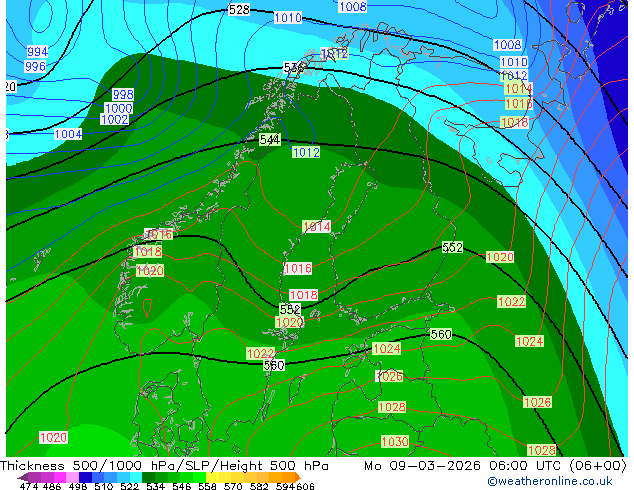Click the orange arrow at legend's high end
Screen dimensions: 634x490
(298, 477)
